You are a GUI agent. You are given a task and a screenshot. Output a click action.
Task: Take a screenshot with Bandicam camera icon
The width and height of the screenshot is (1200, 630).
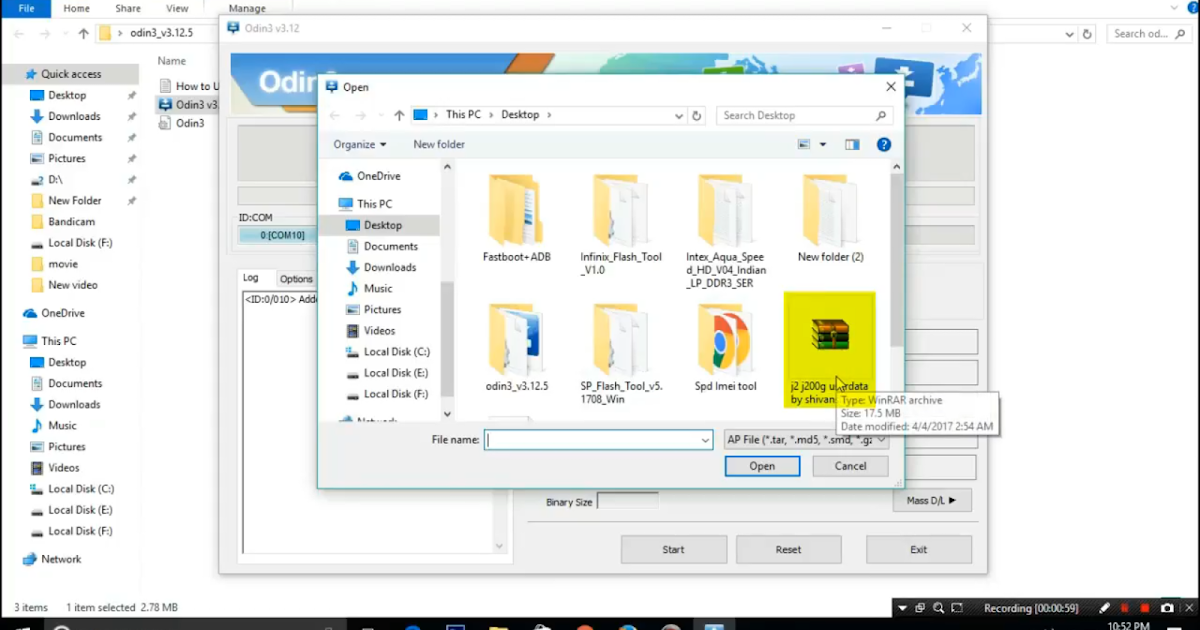tap(1166, 608)
